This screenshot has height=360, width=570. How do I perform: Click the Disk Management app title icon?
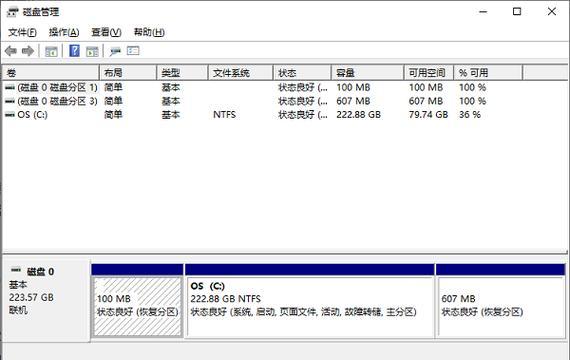pos(12,12)
